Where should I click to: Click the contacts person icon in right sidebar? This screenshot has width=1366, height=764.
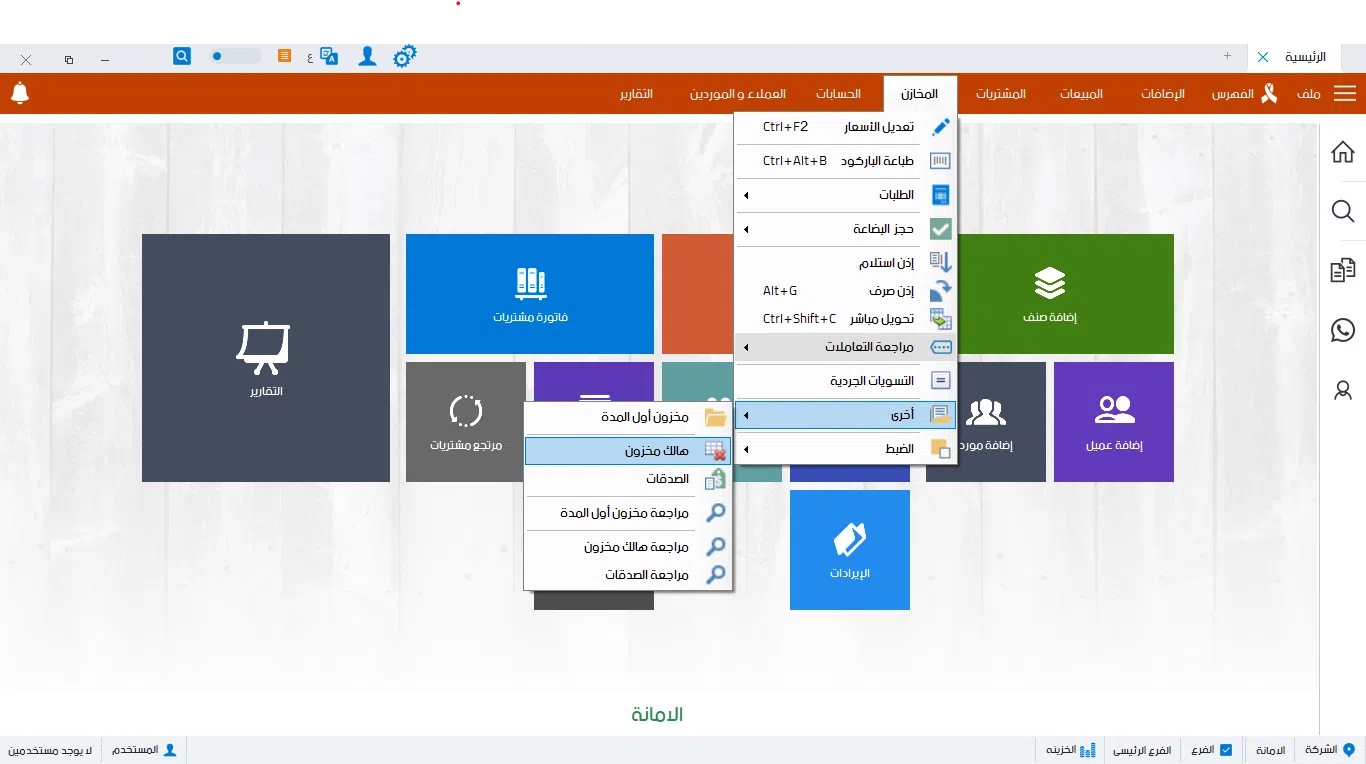(1342, 390)
